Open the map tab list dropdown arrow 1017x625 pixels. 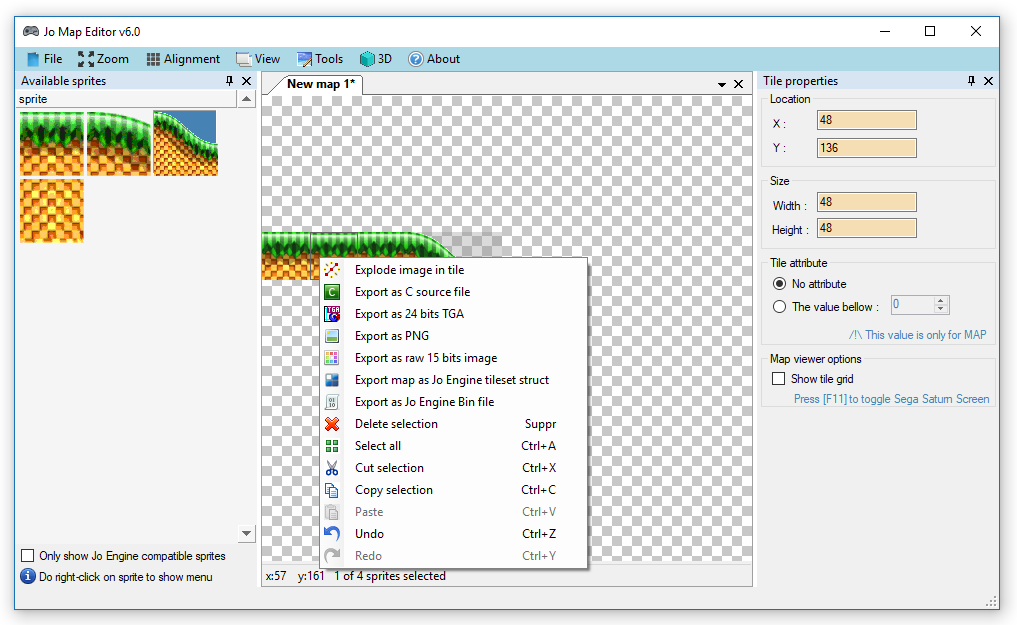(x=722, y=84)
